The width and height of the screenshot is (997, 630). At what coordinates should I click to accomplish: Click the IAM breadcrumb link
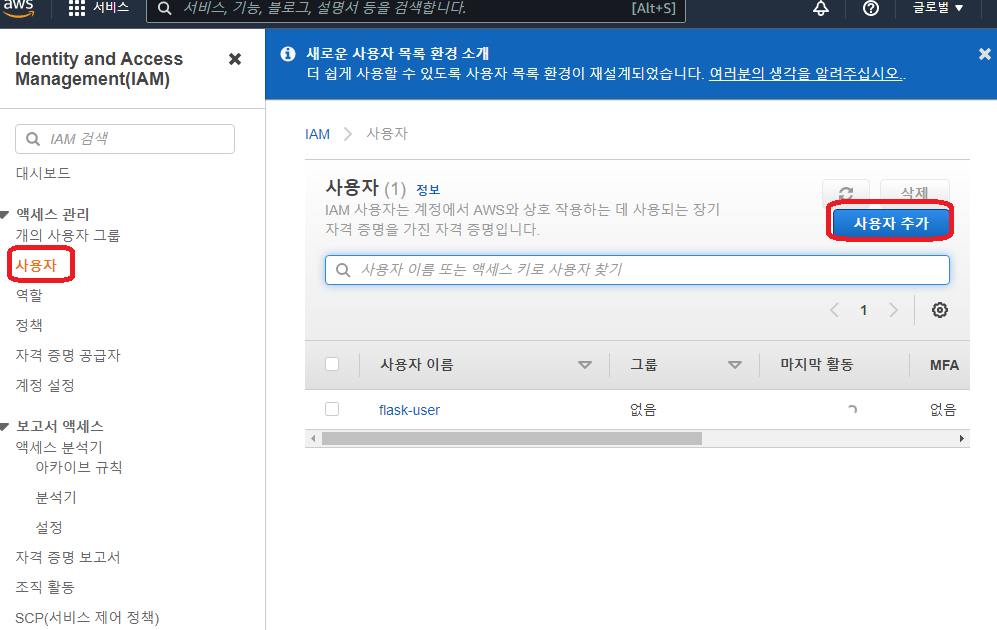(x=317, y=134)
